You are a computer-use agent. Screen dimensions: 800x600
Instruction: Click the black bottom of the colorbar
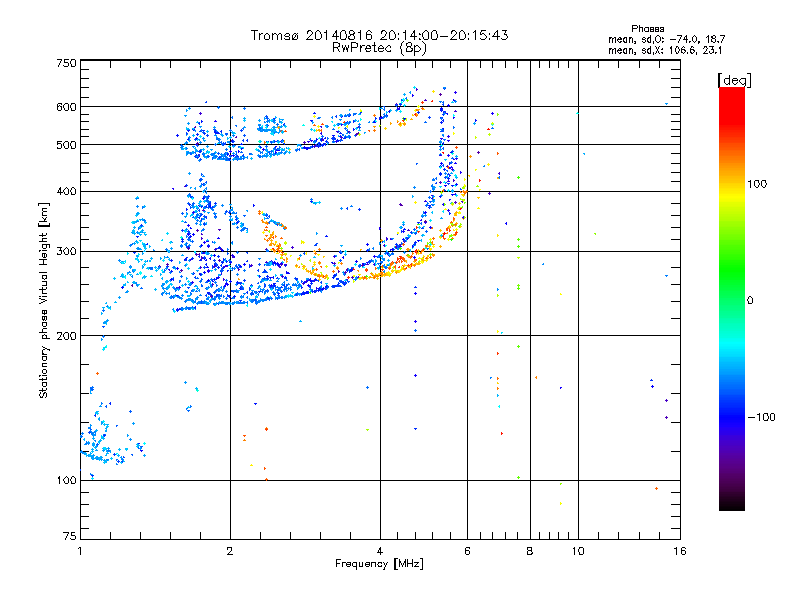click(x=732, y=503)
